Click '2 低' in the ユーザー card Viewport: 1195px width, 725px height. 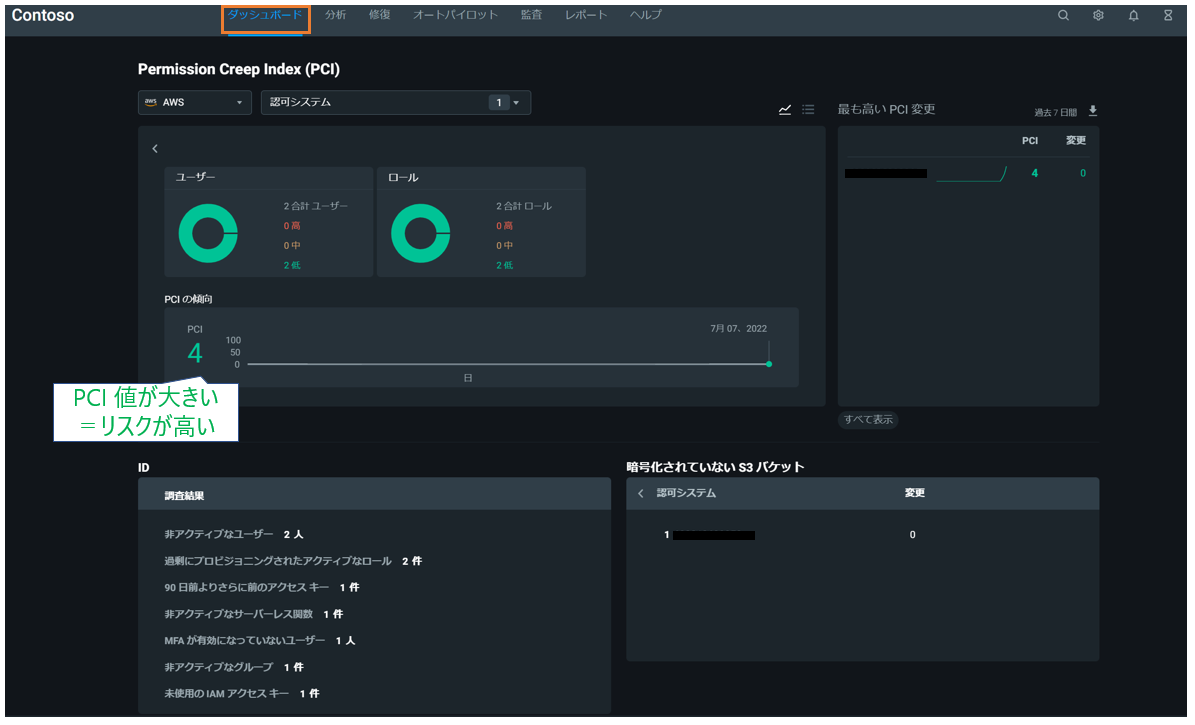pyautogui.click(x=292, y=265)
